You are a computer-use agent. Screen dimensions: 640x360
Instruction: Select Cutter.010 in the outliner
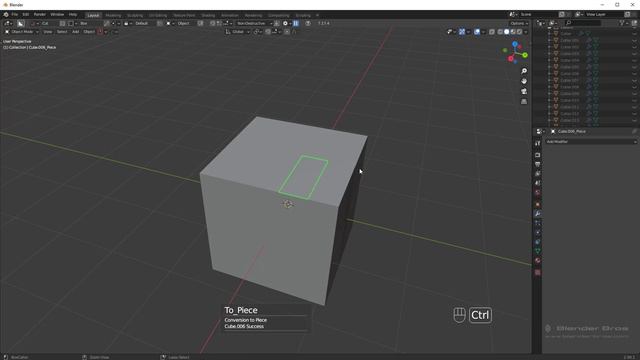569,100
